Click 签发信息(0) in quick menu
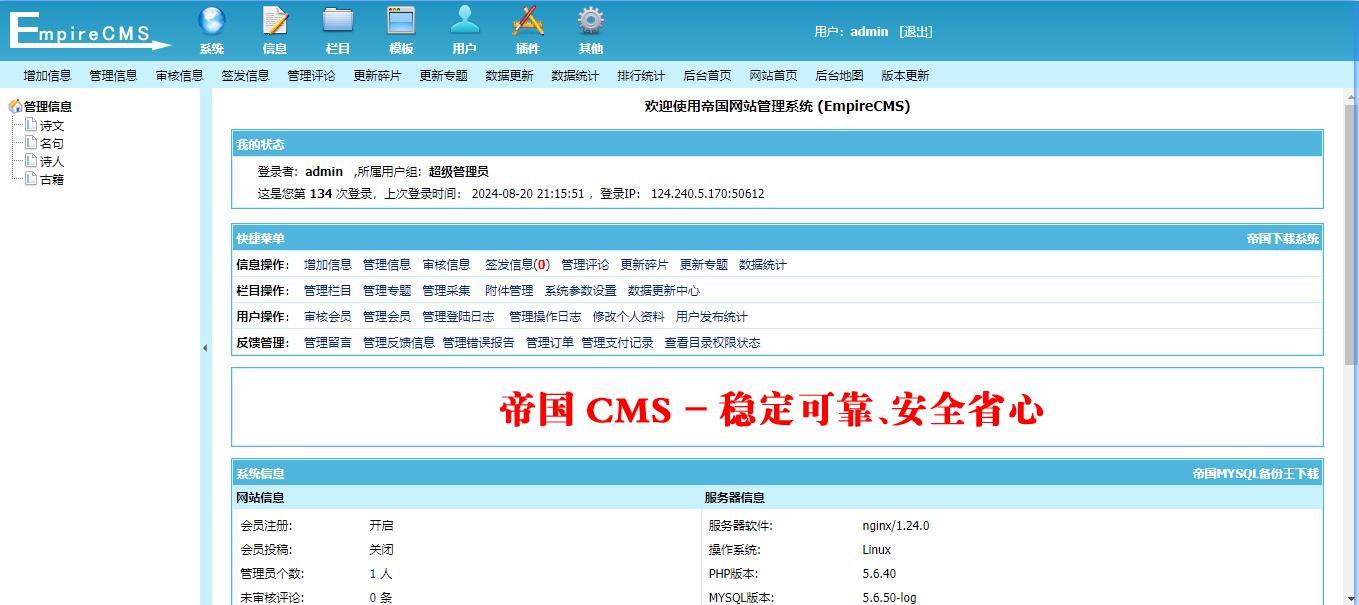The width and height of the screenshot is (1359, 605). (x=517, y=265)
